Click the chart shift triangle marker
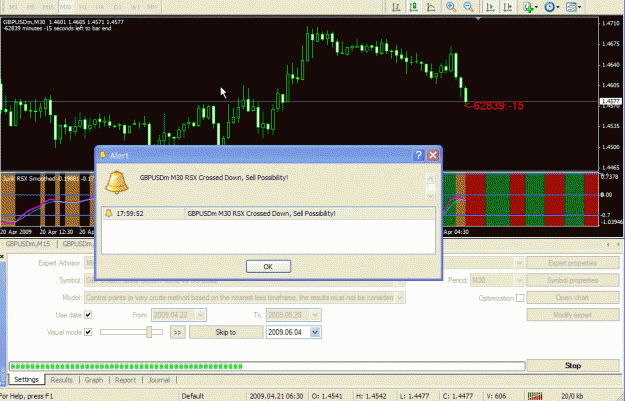 [x=478, y=18]
